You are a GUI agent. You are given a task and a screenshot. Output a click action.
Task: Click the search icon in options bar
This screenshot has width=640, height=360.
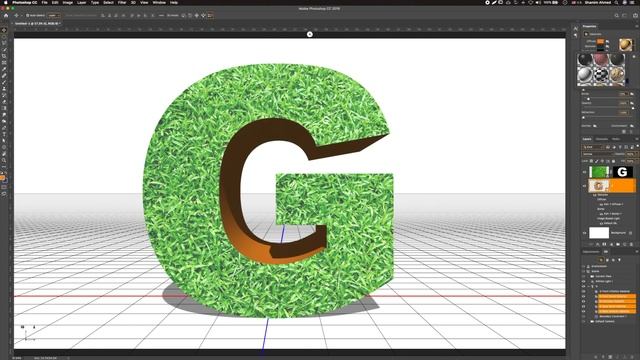[616, 16]
